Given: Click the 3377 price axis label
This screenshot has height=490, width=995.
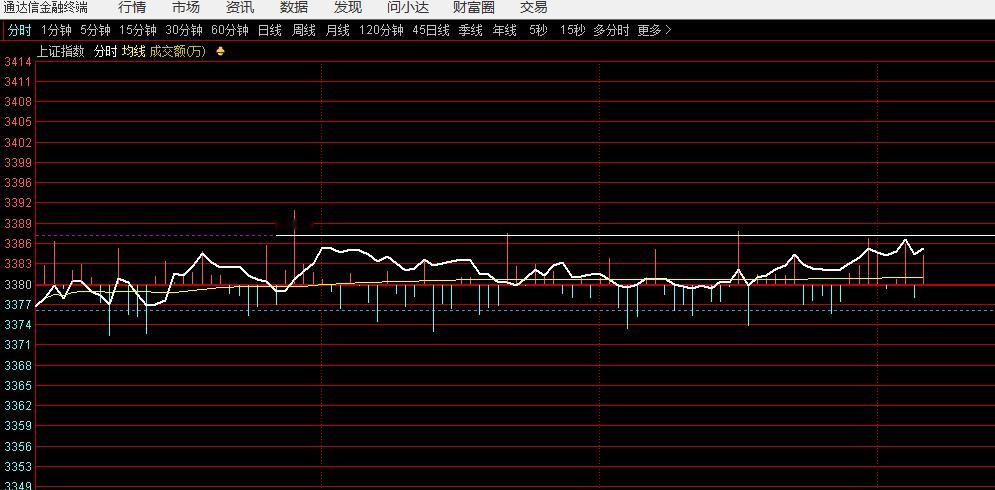Looking at the screenshot, I should point(16,305).
